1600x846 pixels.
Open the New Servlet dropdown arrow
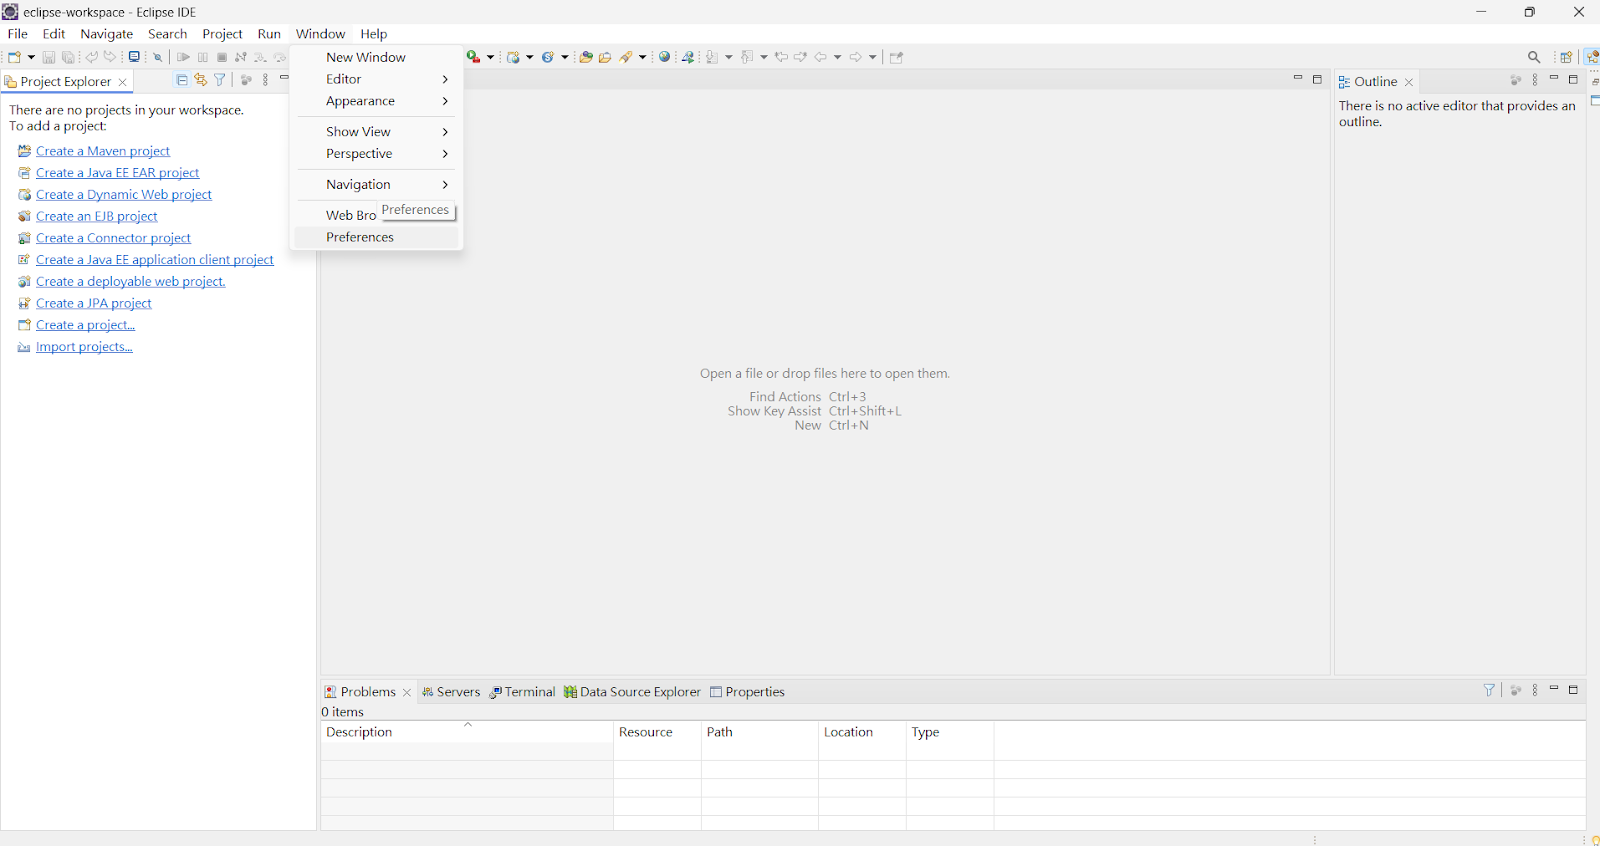[x=565, y=57]
